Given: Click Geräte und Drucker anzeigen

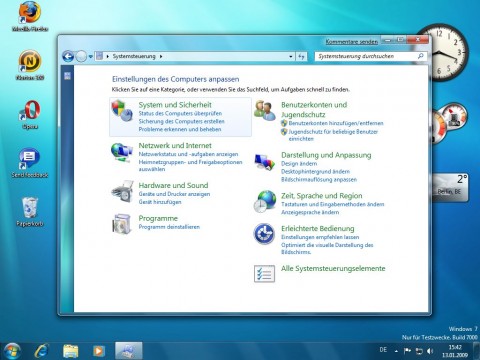Looking at the screenshot, I should pyautogui.click(x=174, y=194).
